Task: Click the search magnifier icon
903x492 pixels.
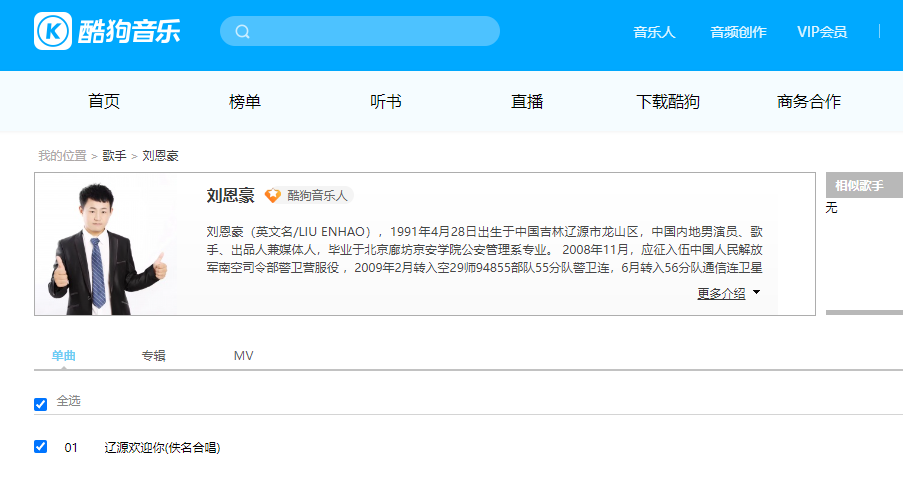Action: [x=242, y=31]
